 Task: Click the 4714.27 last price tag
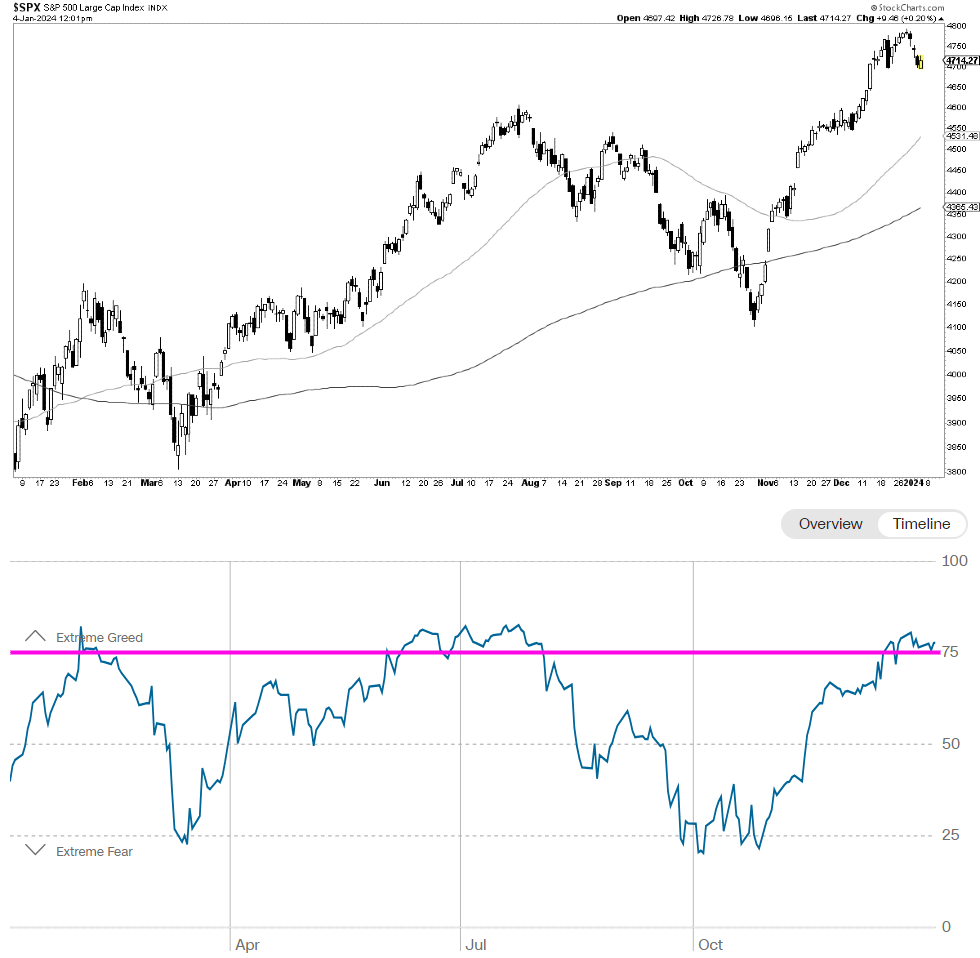click(x=960, y=60)
